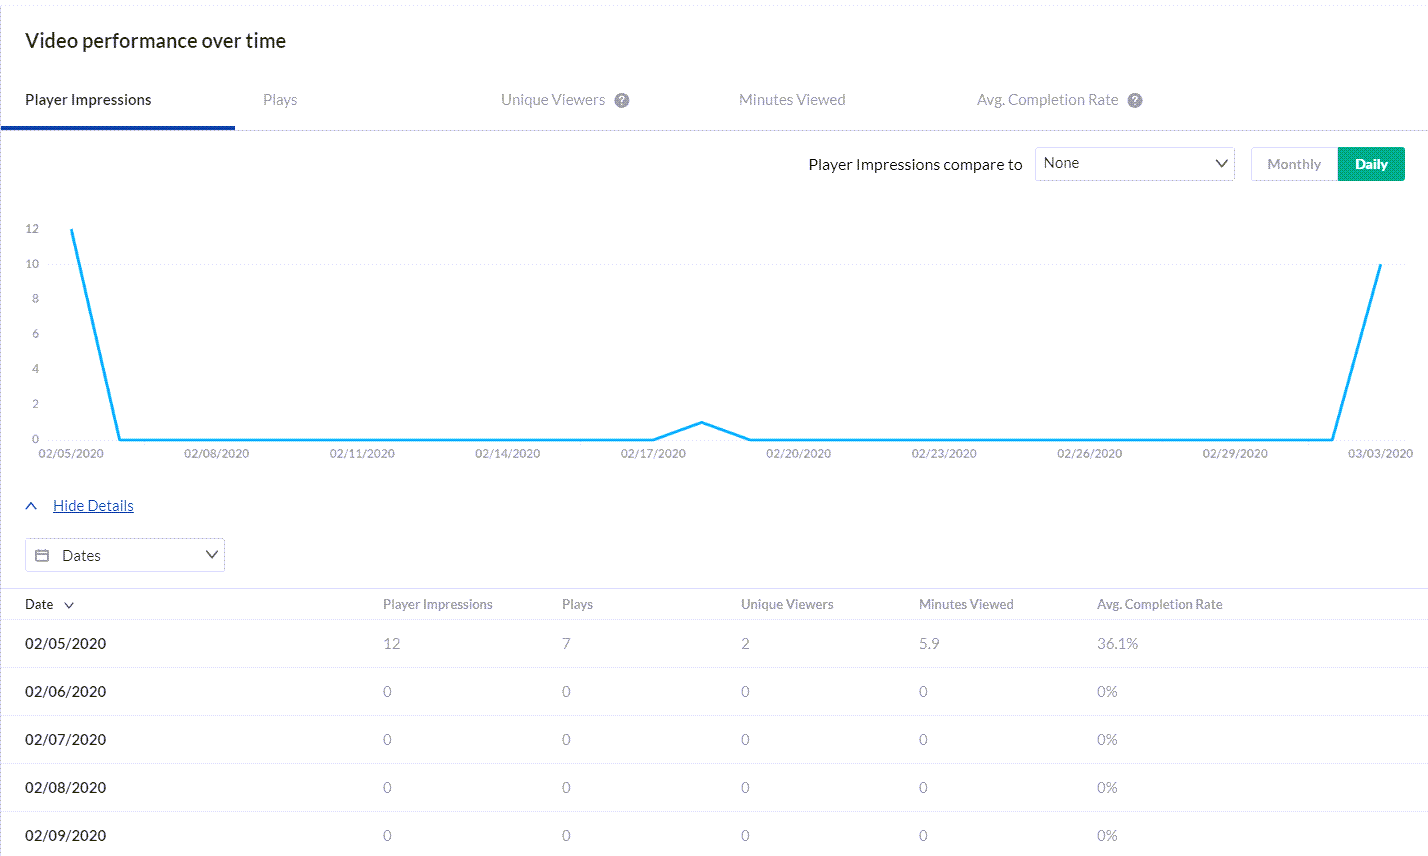This screenshot has height=856, width=1428.
Task: Sort by Player Impressions column header
Action: point(438,604)
